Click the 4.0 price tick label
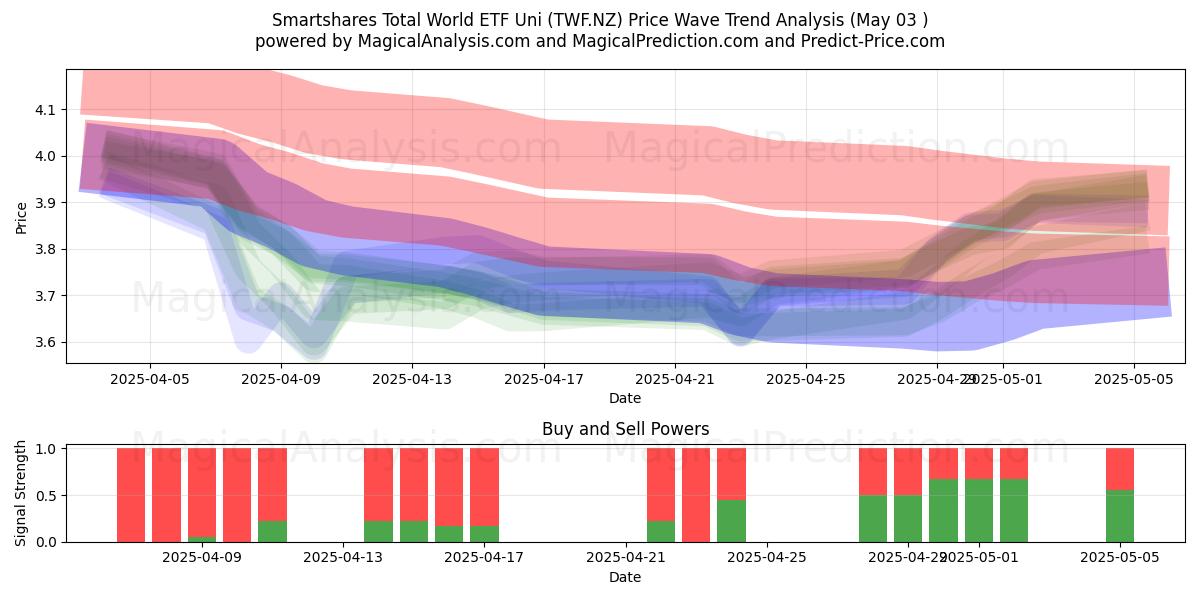This screenshot has width=1200, height=600. click(x=47, y=156)
